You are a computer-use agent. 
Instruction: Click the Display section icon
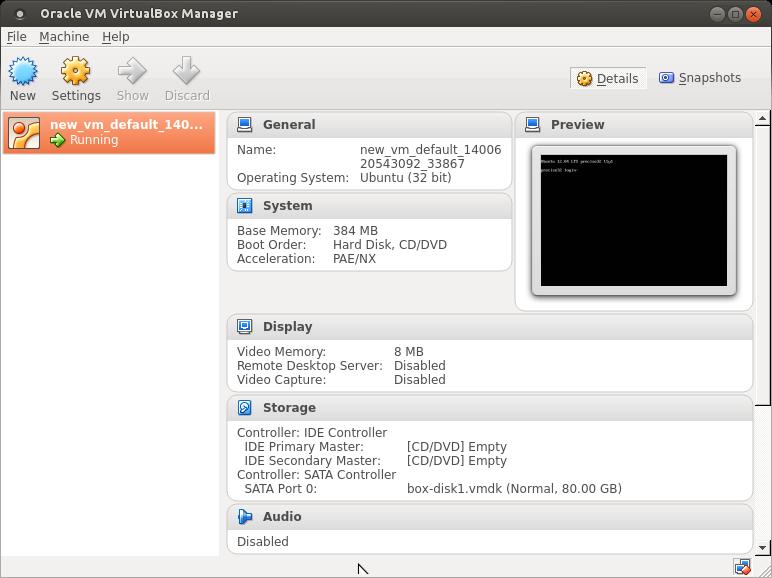[245, 327]
